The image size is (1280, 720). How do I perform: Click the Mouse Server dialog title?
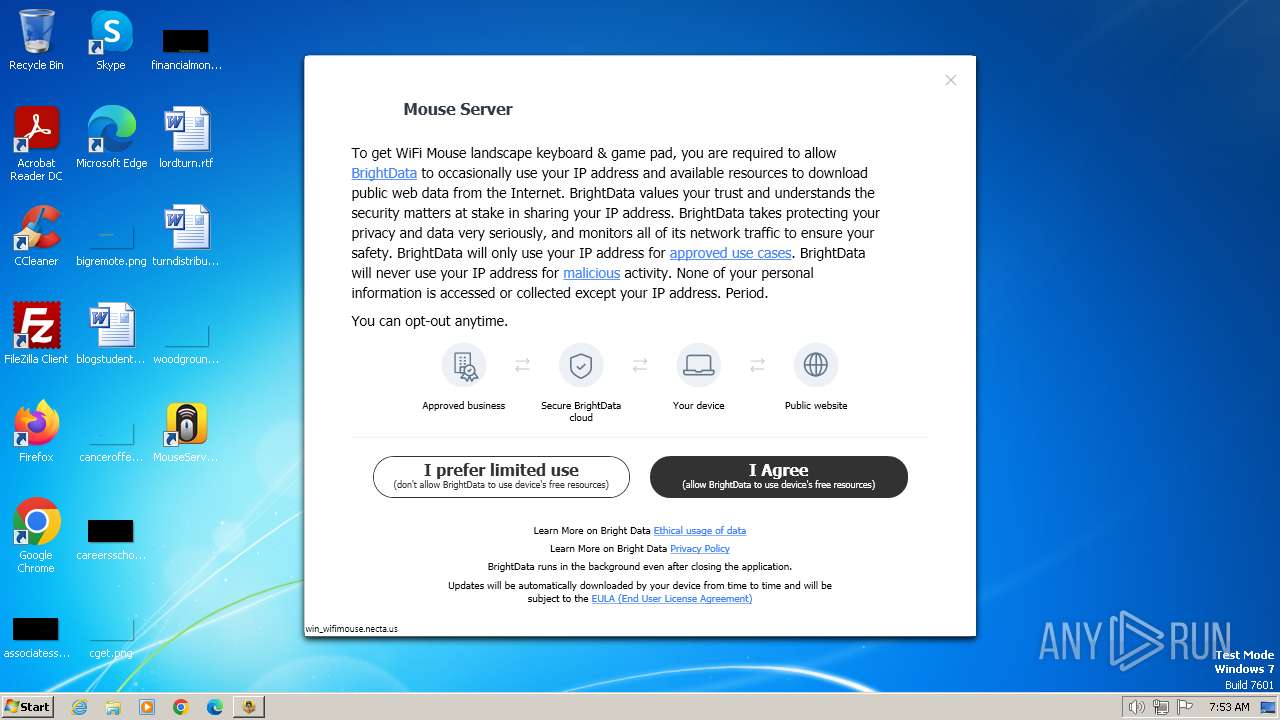tap(458, 109)
